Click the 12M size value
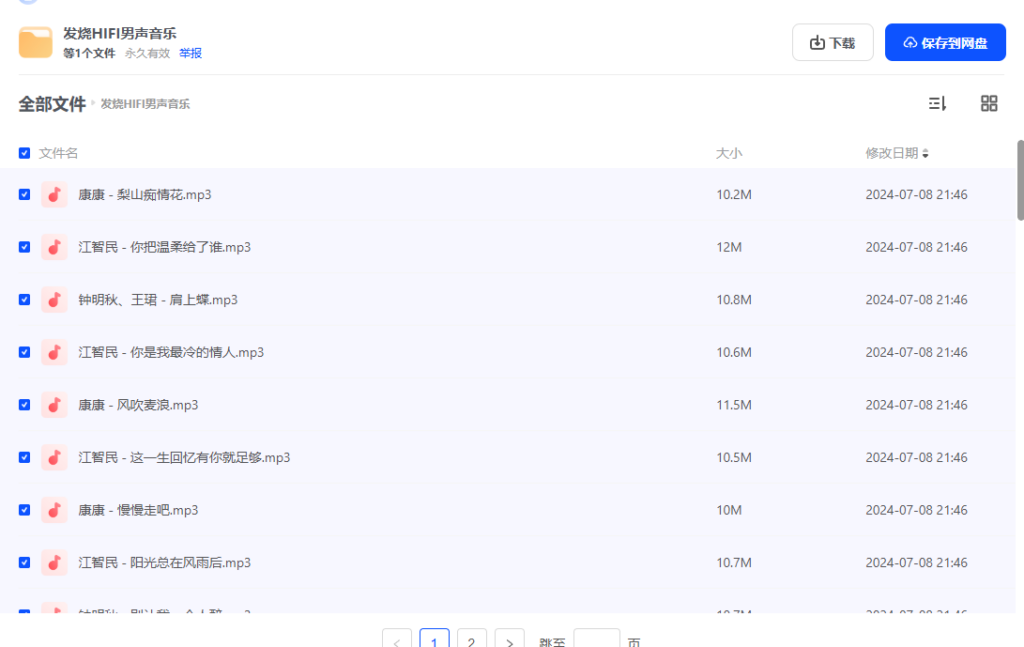 pos(729,247)
